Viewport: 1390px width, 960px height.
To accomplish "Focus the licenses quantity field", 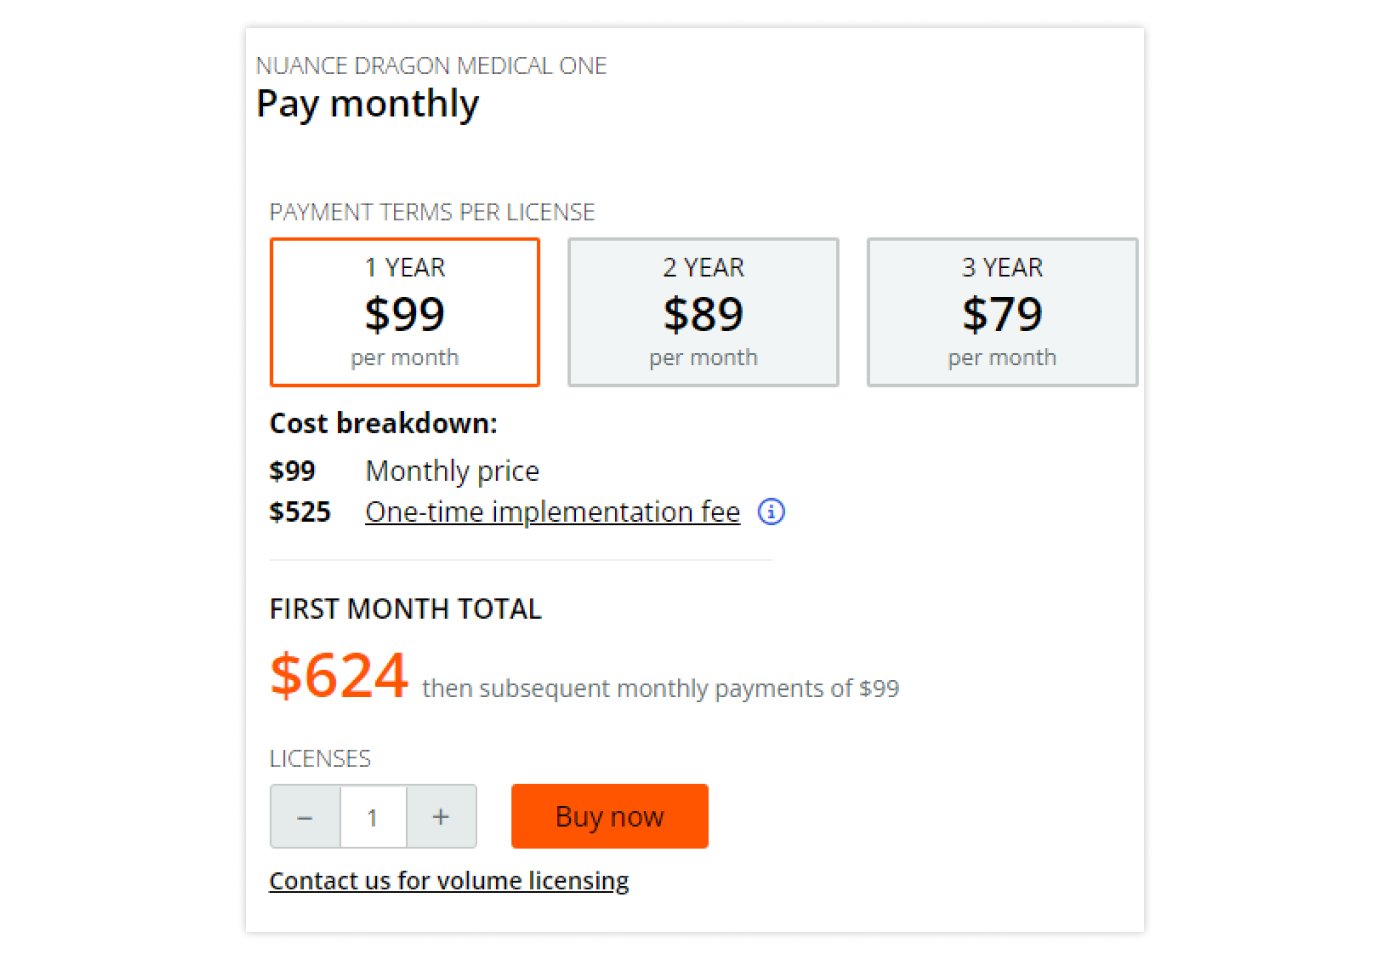I will pyautogui.click(x=373, y=817).
